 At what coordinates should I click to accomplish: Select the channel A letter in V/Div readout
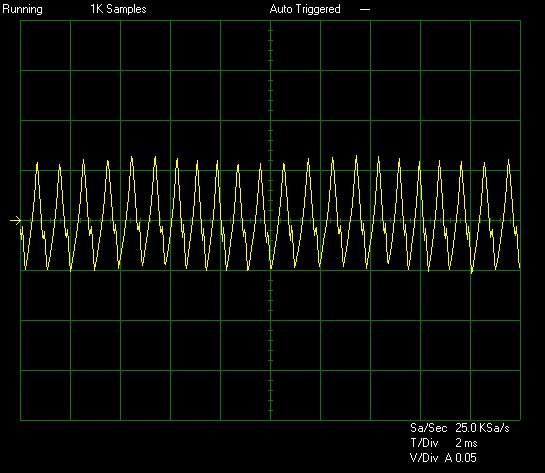448,458
